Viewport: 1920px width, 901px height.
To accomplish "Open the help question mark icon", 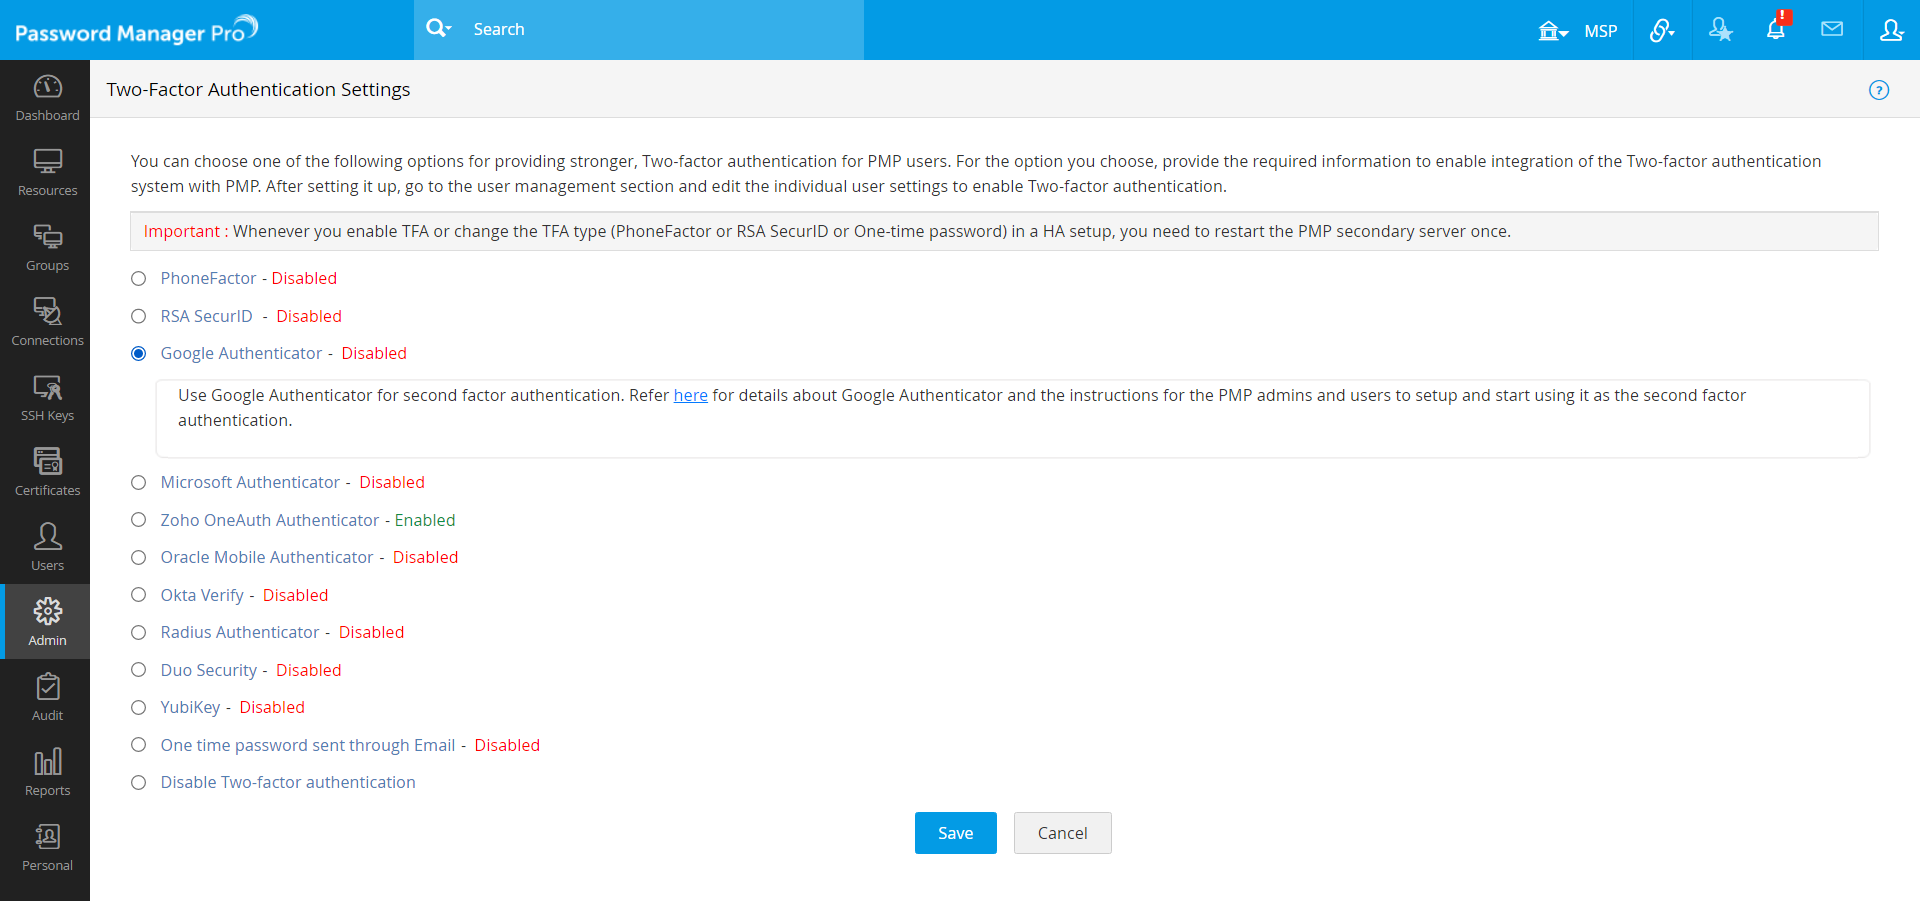I will coord(1879,90).
